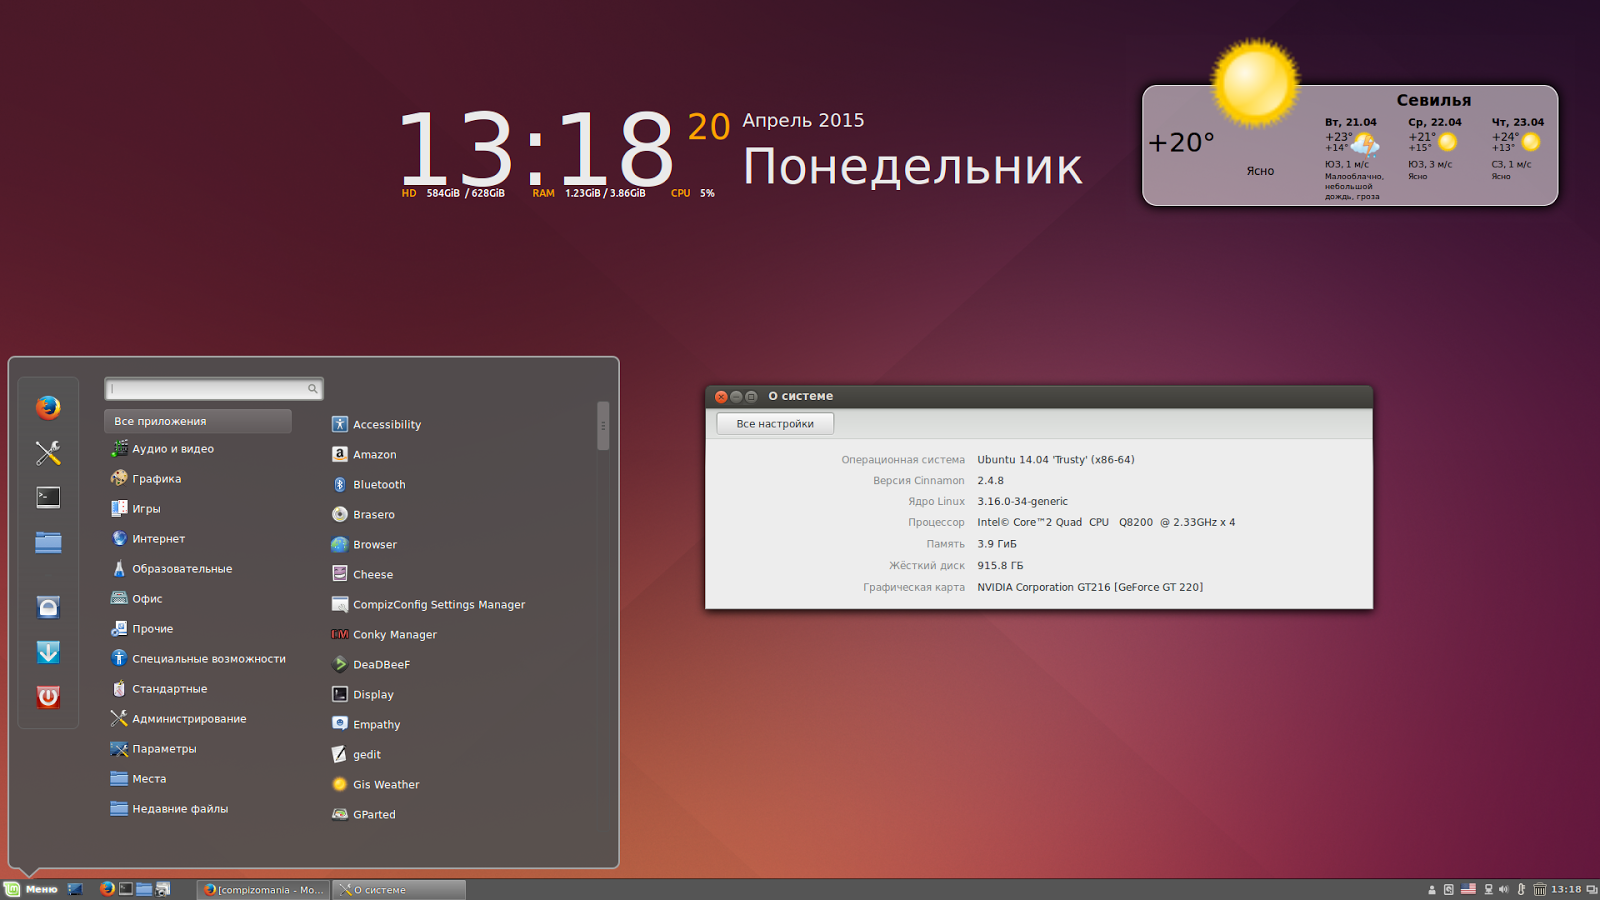Click the user applet icon in the tray
This screenshot has height=900, width=1600.
point(1432,889)
